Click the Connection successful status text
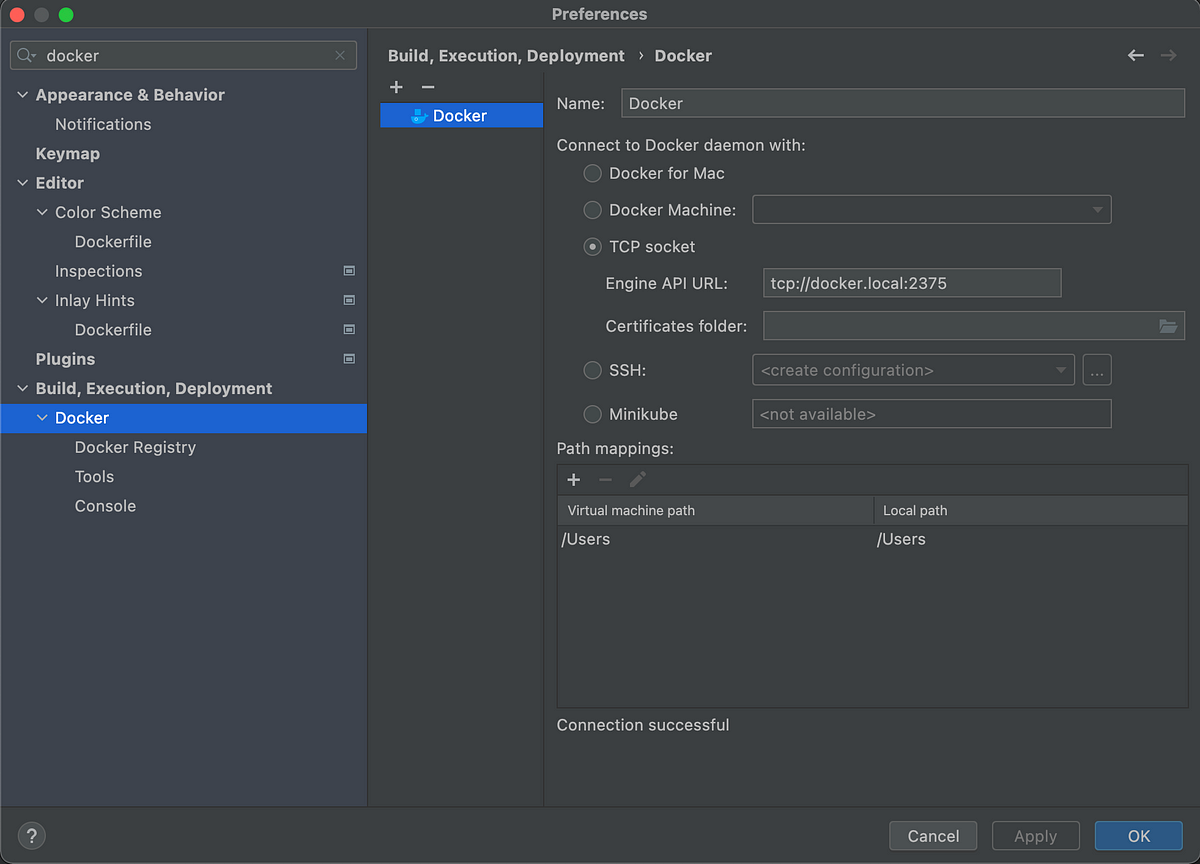The height and width of the screenshot is (864, 1200). pos(643,725)
